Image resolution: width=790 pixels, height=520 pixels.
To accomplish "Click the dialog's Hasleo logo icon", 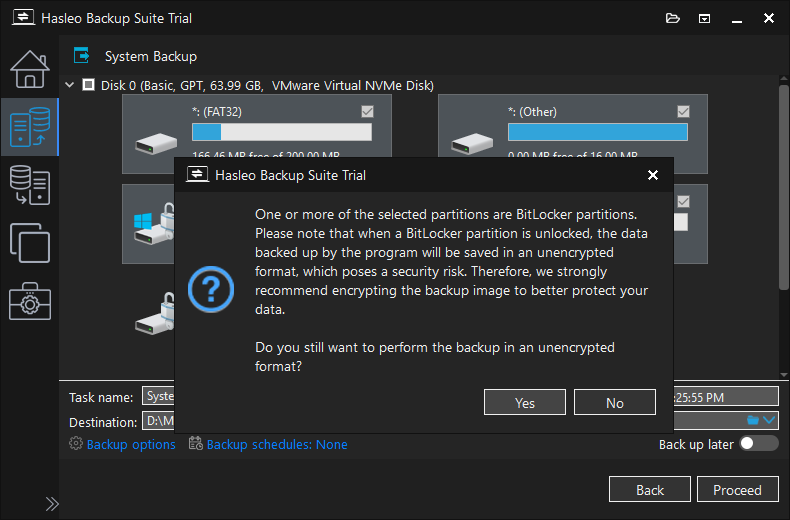I will [x=198, y=175].
